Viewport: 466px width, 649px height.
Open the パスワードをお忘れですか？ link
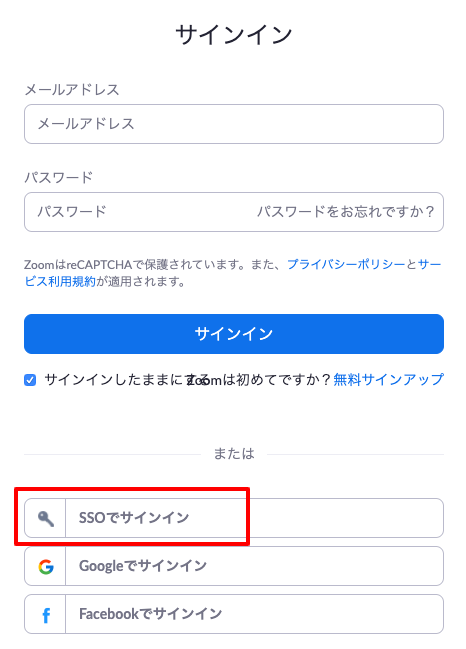(346, 212)
